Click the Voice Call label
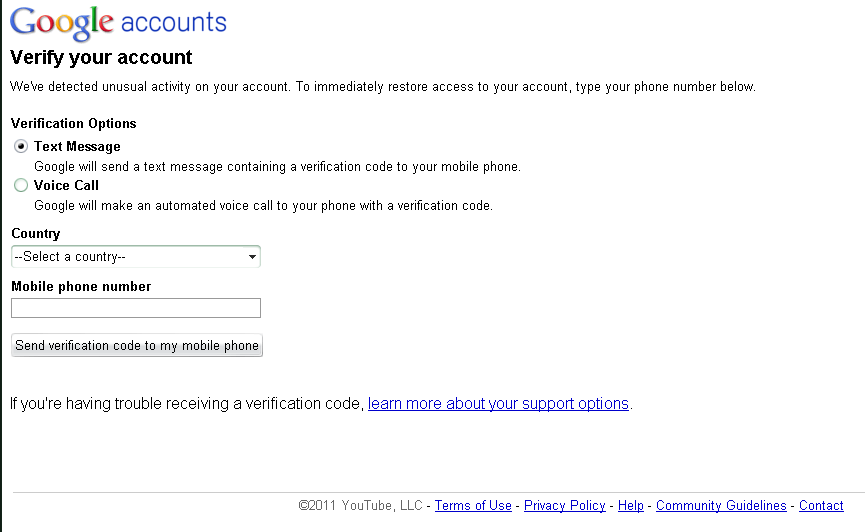The height and width of the screenshot is (532, 865). [x=66, y=185]
